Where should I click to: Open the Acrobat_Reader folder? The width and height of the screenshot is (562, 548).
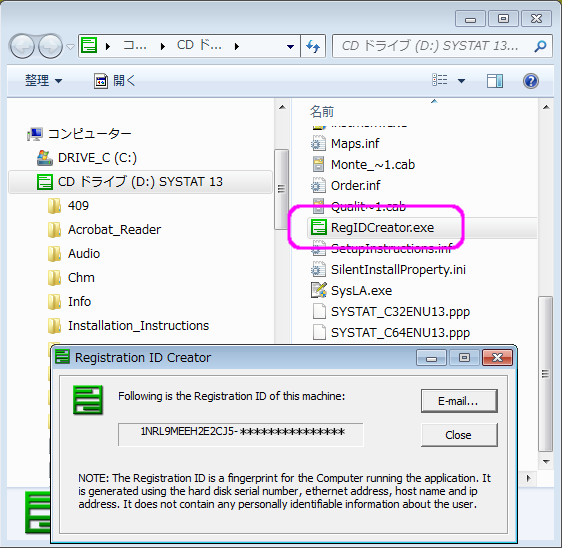coord(114,230)
